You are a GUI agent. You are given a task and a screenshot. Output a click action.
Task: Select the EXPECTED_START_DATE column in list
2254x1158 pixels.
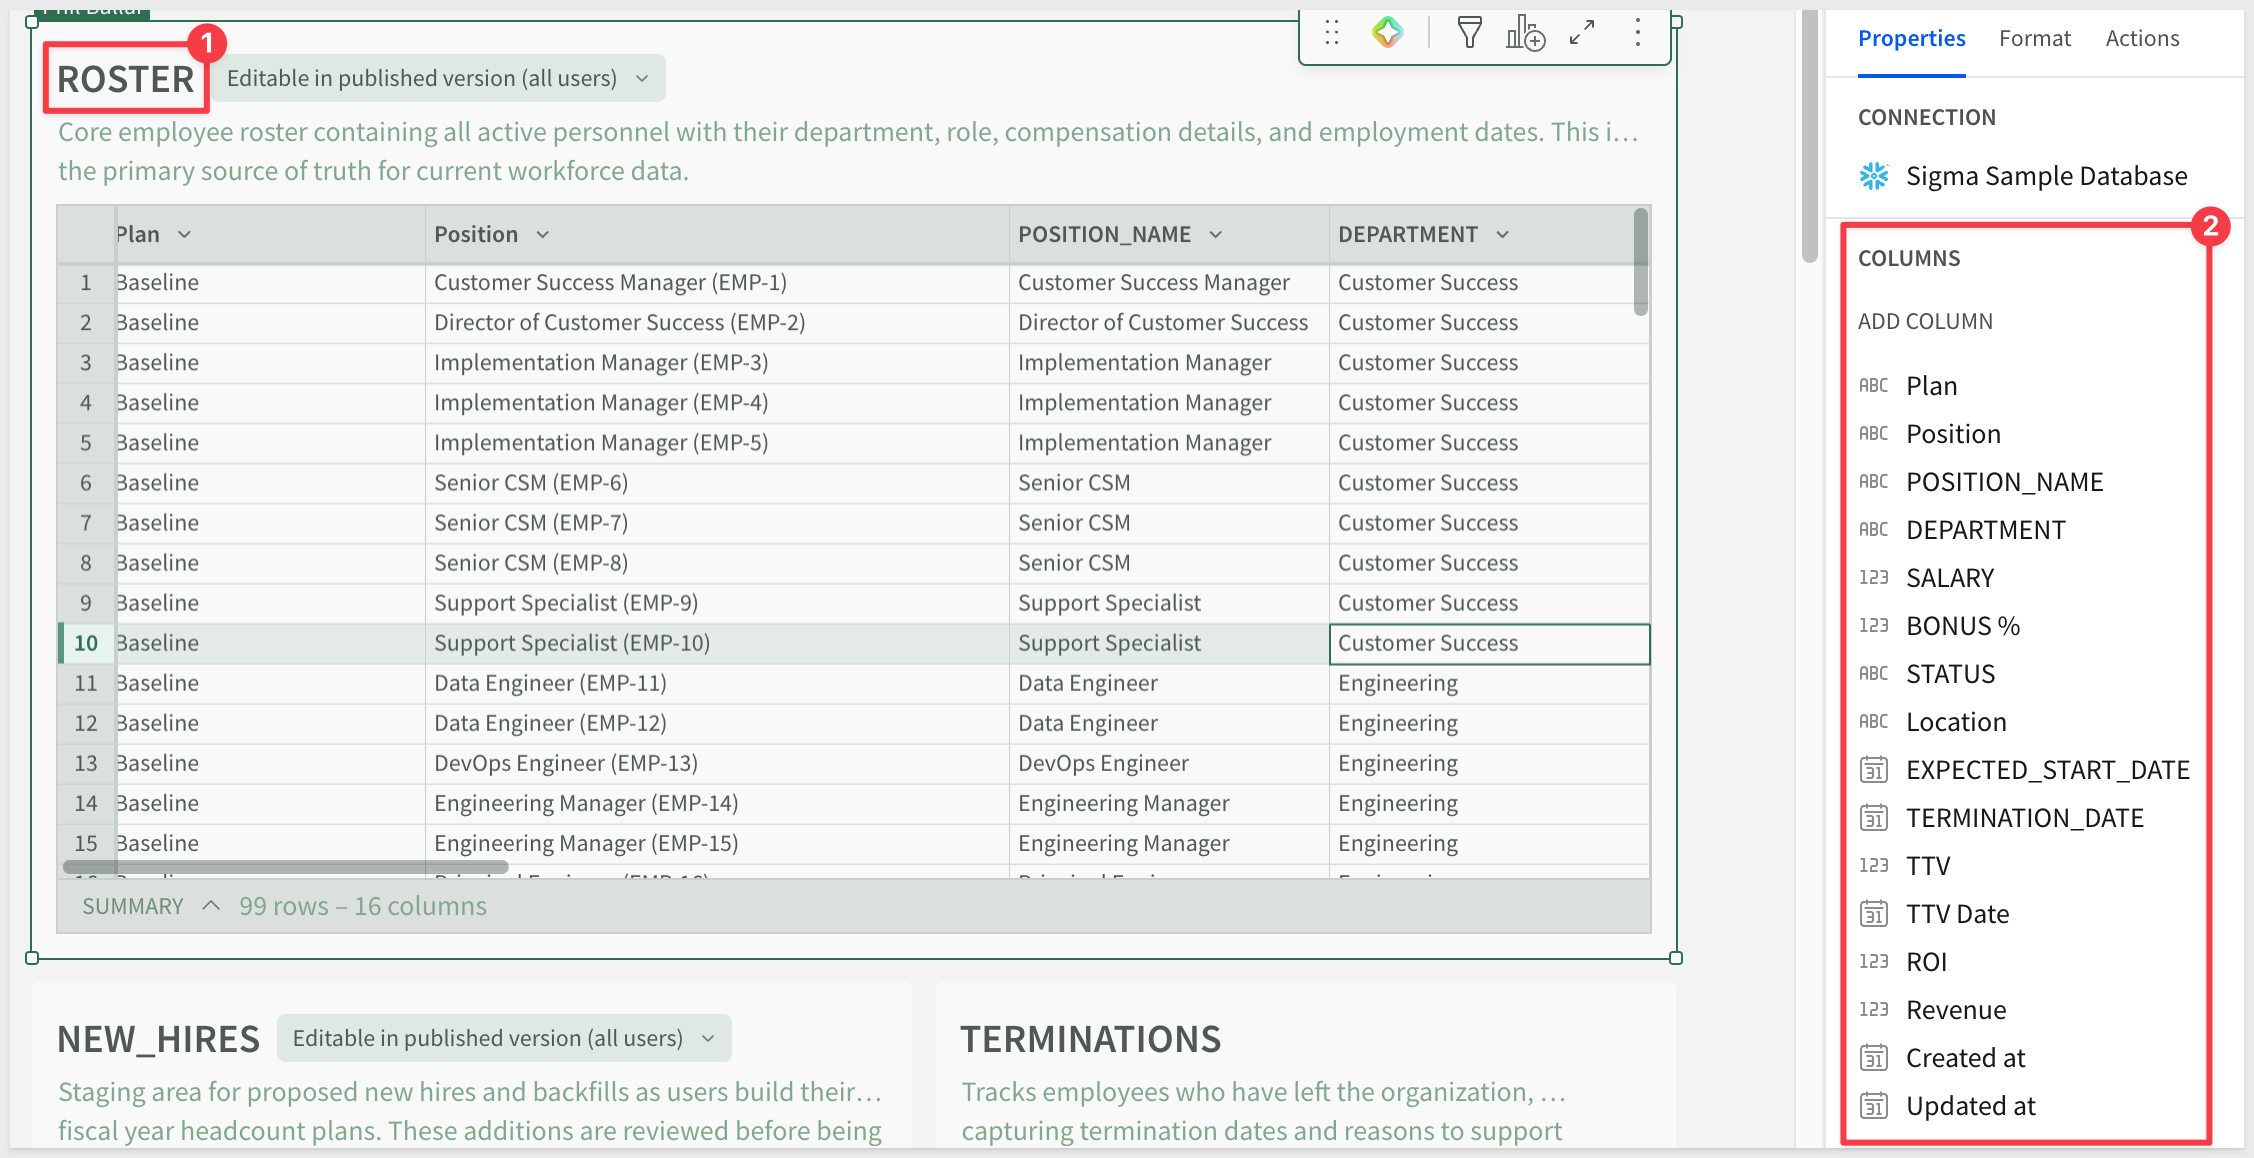(x=2048, y=770)
